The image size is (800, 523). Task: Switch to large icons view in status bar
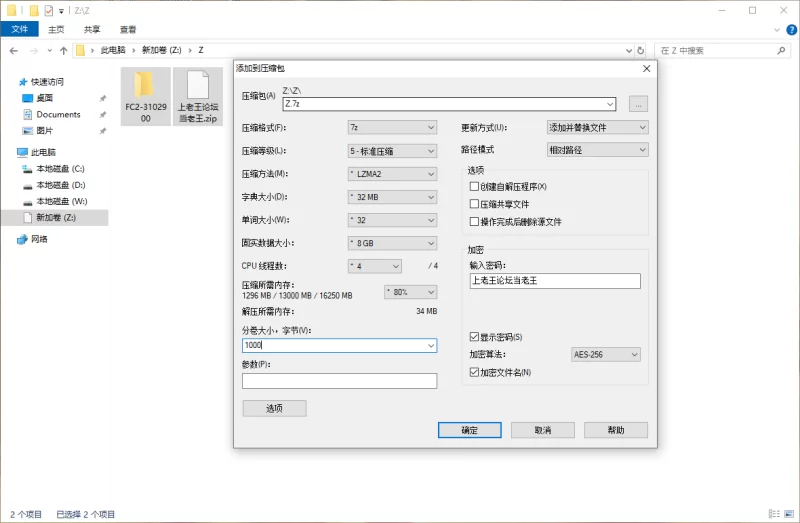[x=790, y=514]
